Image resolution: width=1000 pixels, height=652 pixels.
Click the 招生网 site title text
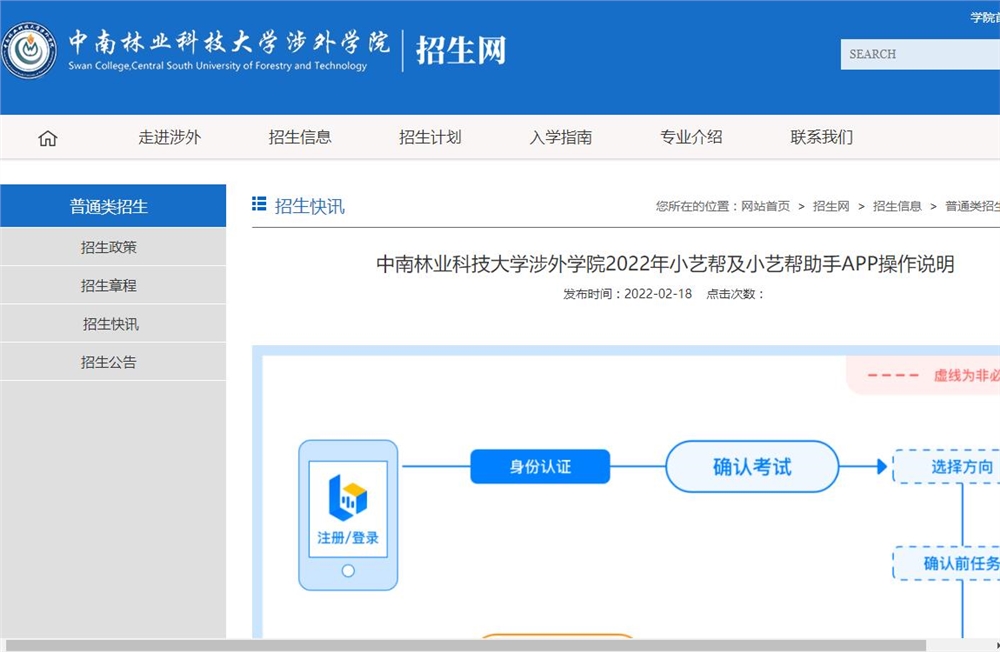(460, 50)
